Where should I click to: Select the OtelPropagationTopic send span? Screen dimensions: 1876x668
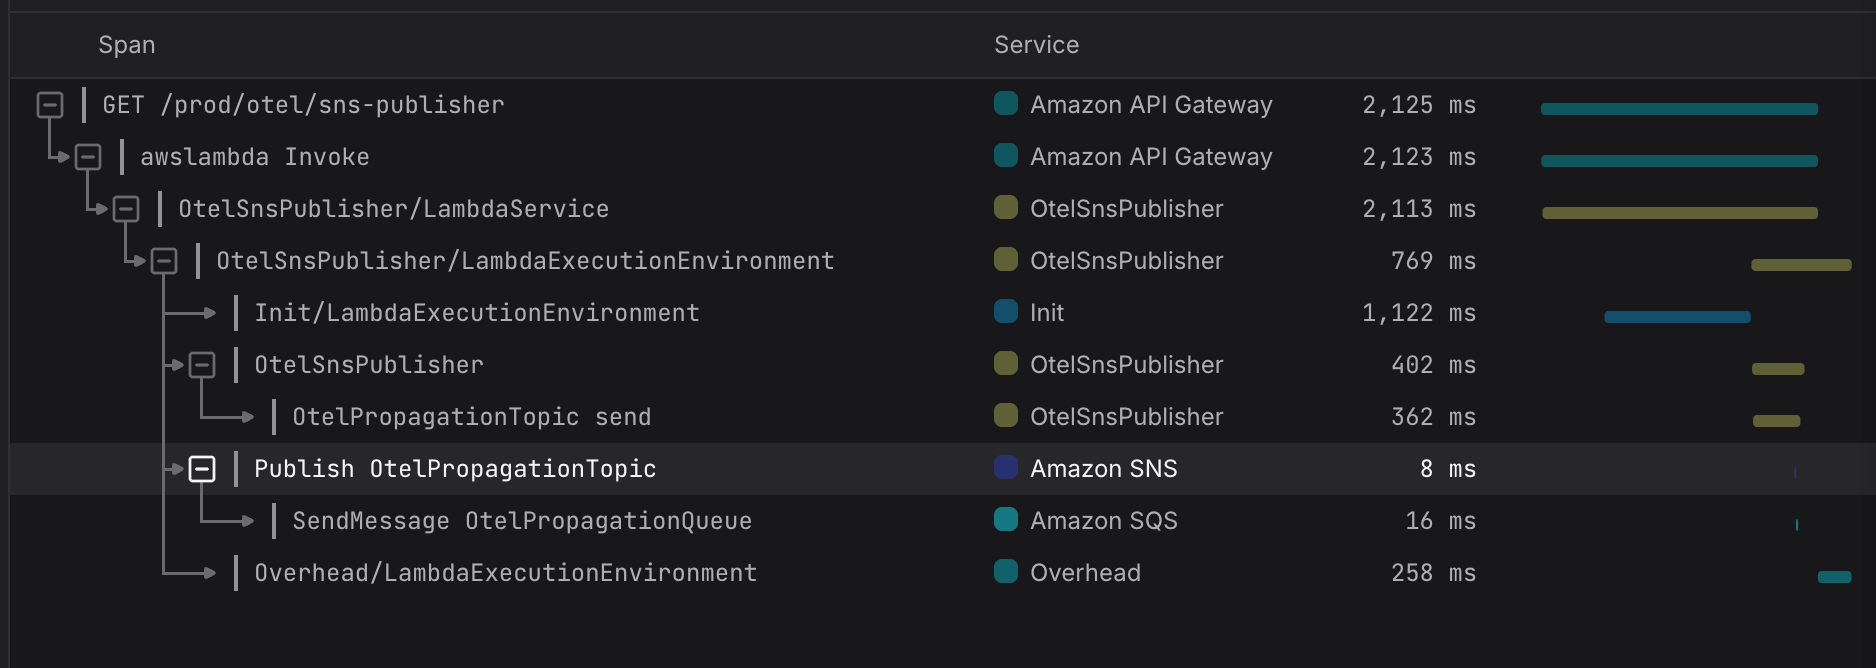point(471,417)
